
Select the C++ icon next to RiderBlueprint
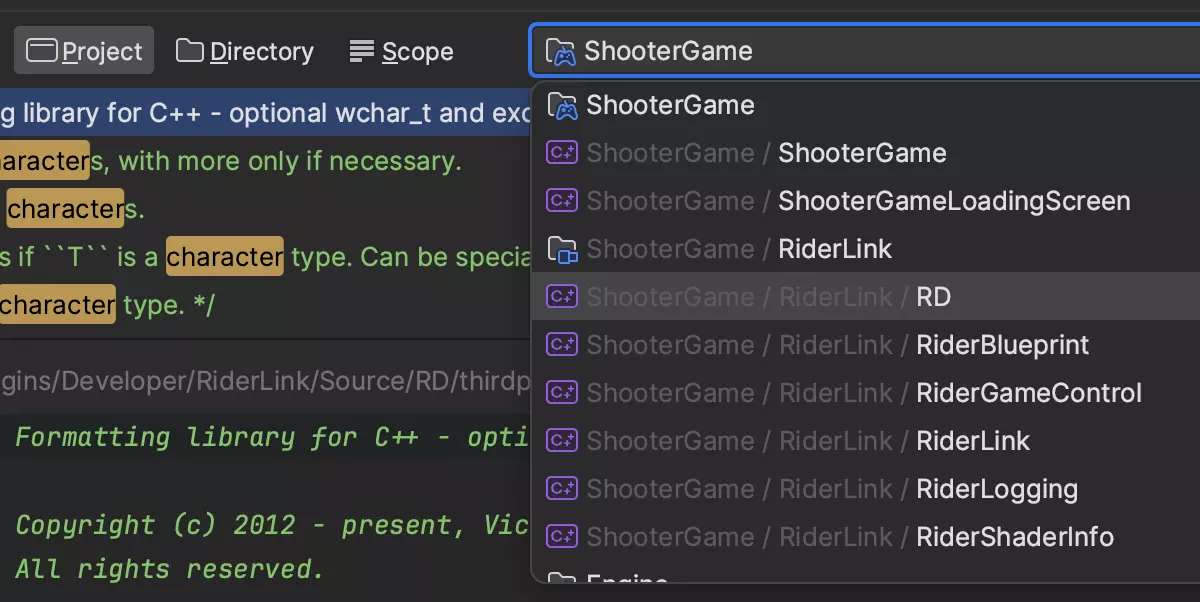click(562, 345)
